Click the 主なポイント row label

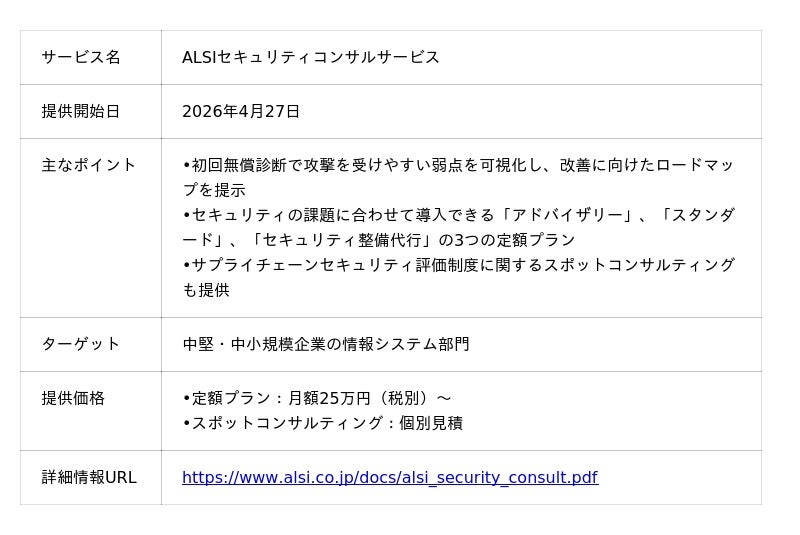point(89,165)
